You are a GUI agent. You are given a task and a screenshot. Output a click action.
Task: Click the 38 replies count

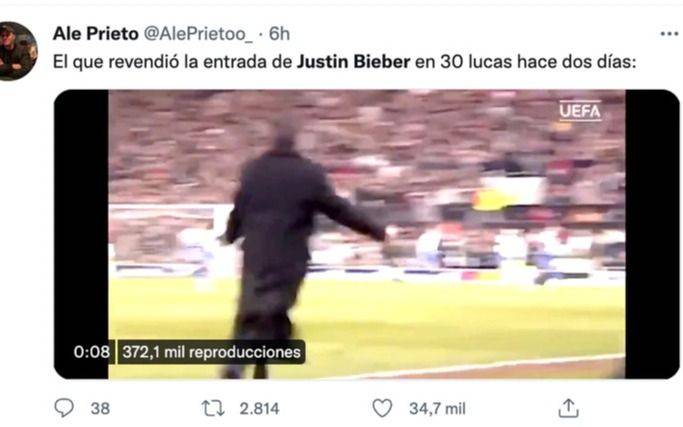pyautogui.click(x=100, y=408)
